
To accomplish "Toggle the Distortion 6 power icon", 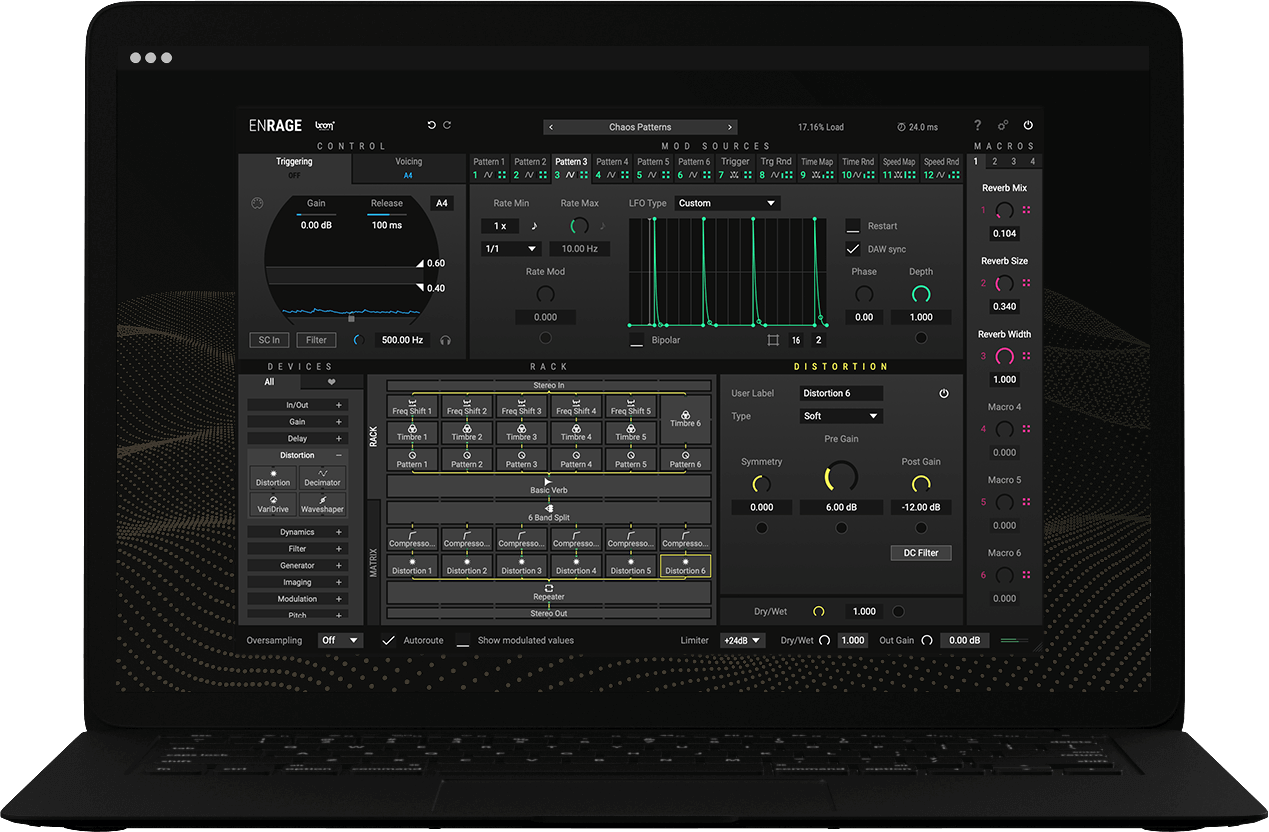I will [943, 394].
